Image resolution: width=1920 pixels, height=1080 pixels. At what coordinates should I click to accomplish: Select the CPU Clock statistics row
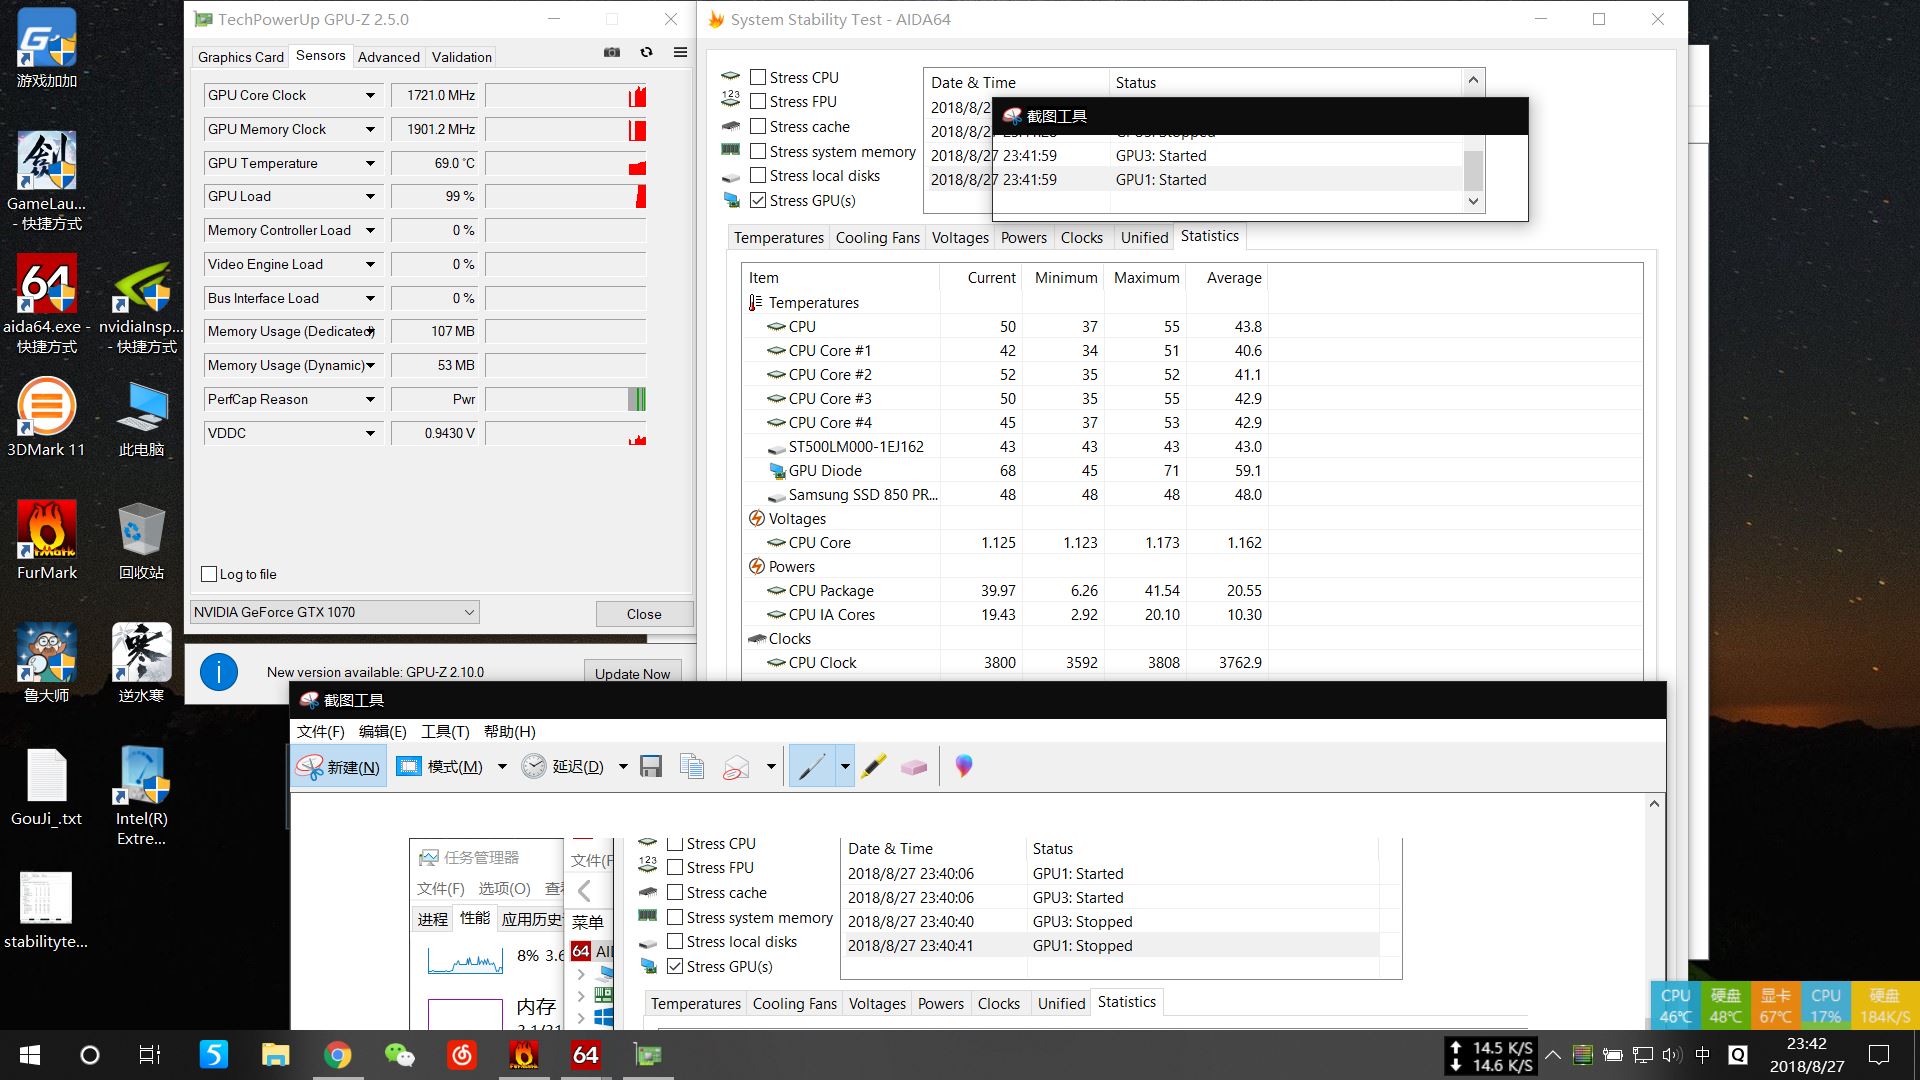tap(1192, 663)
